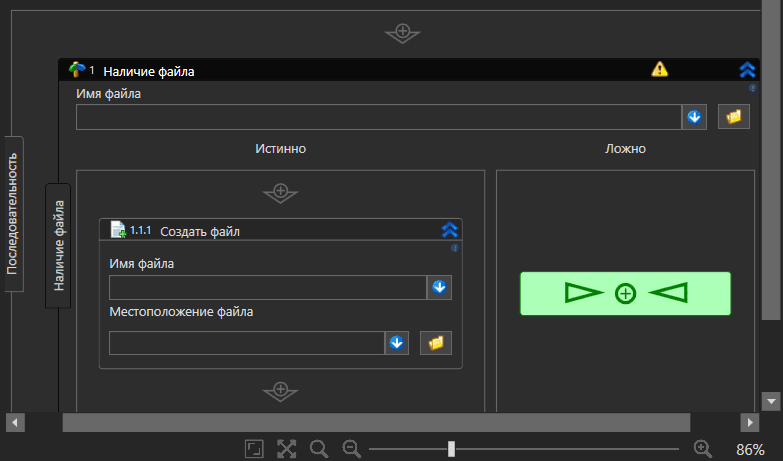This screenshot has height=461, width=783.
Task: Click the magnifier search icon
Action: [319, 449]
